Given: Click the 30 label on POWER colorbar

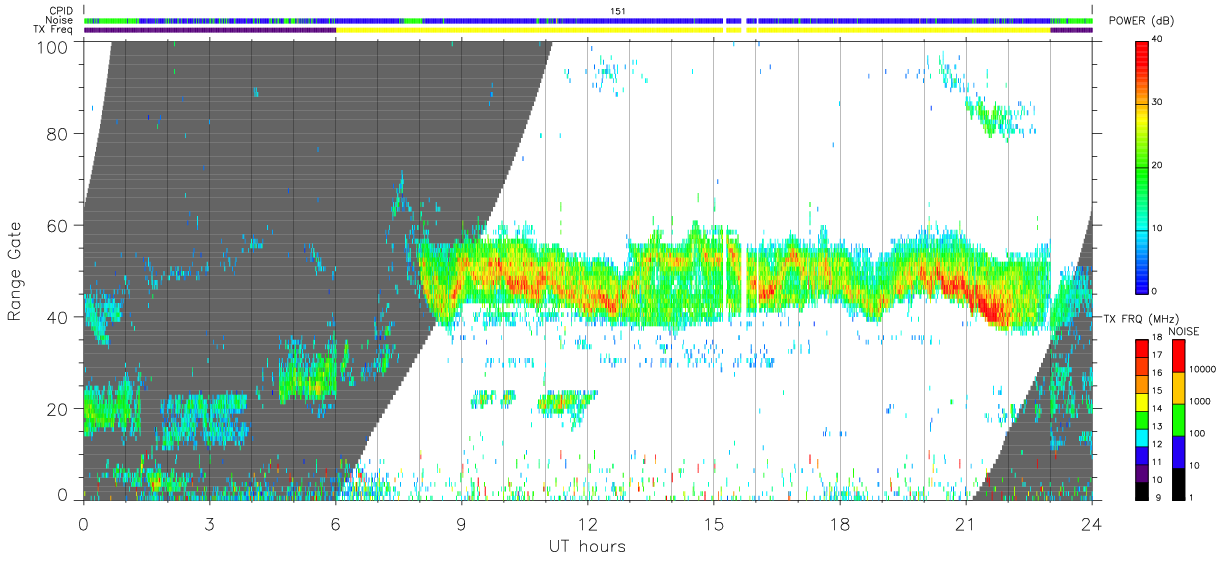Looking at the screenshot, I should (x=1158, y=102).
